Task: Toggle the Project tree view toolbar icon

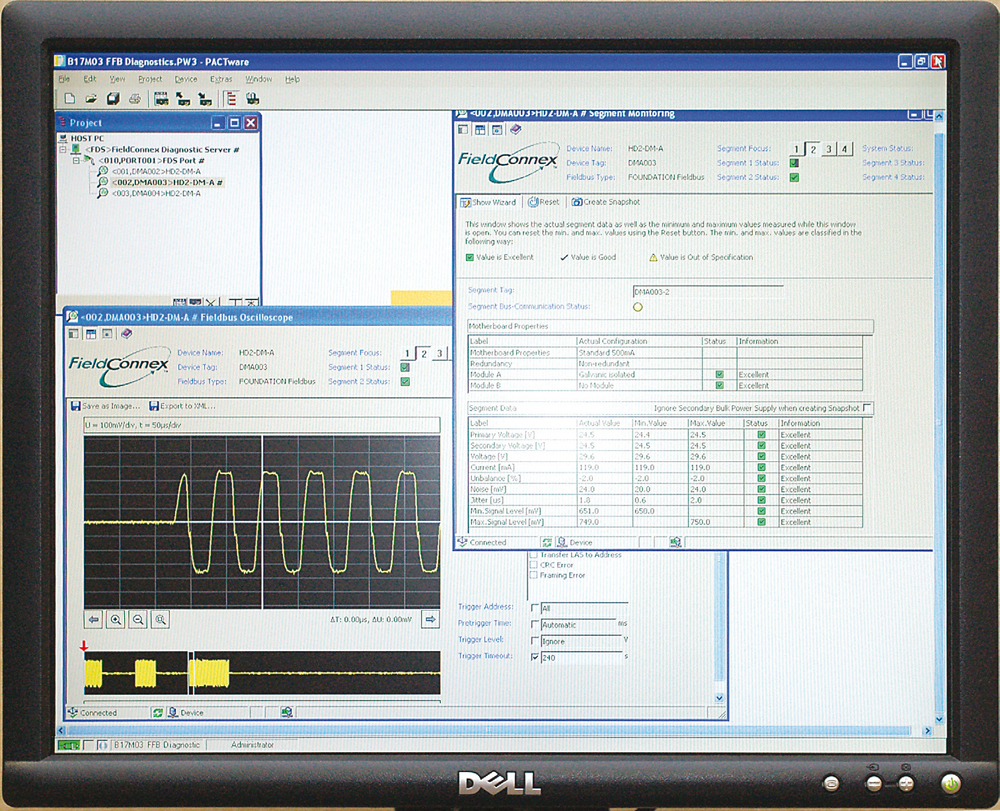Action: pyautogui.click(x=232, y=99)
